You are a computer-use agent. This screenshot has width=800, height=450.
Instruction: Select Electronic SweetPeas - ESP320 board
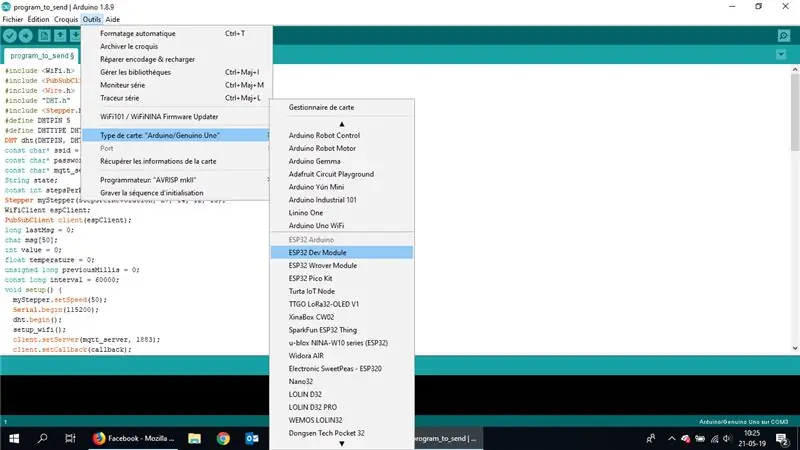pos(342,368)
